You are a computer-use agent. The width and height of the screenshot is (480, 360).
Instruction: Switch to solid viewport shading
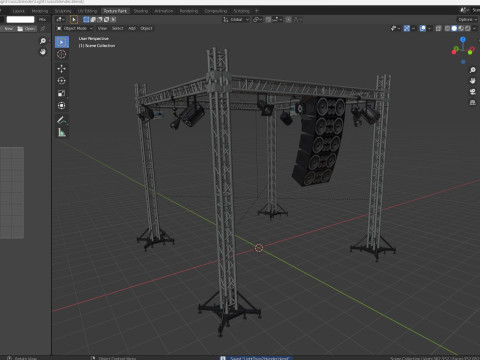(454, 28)
